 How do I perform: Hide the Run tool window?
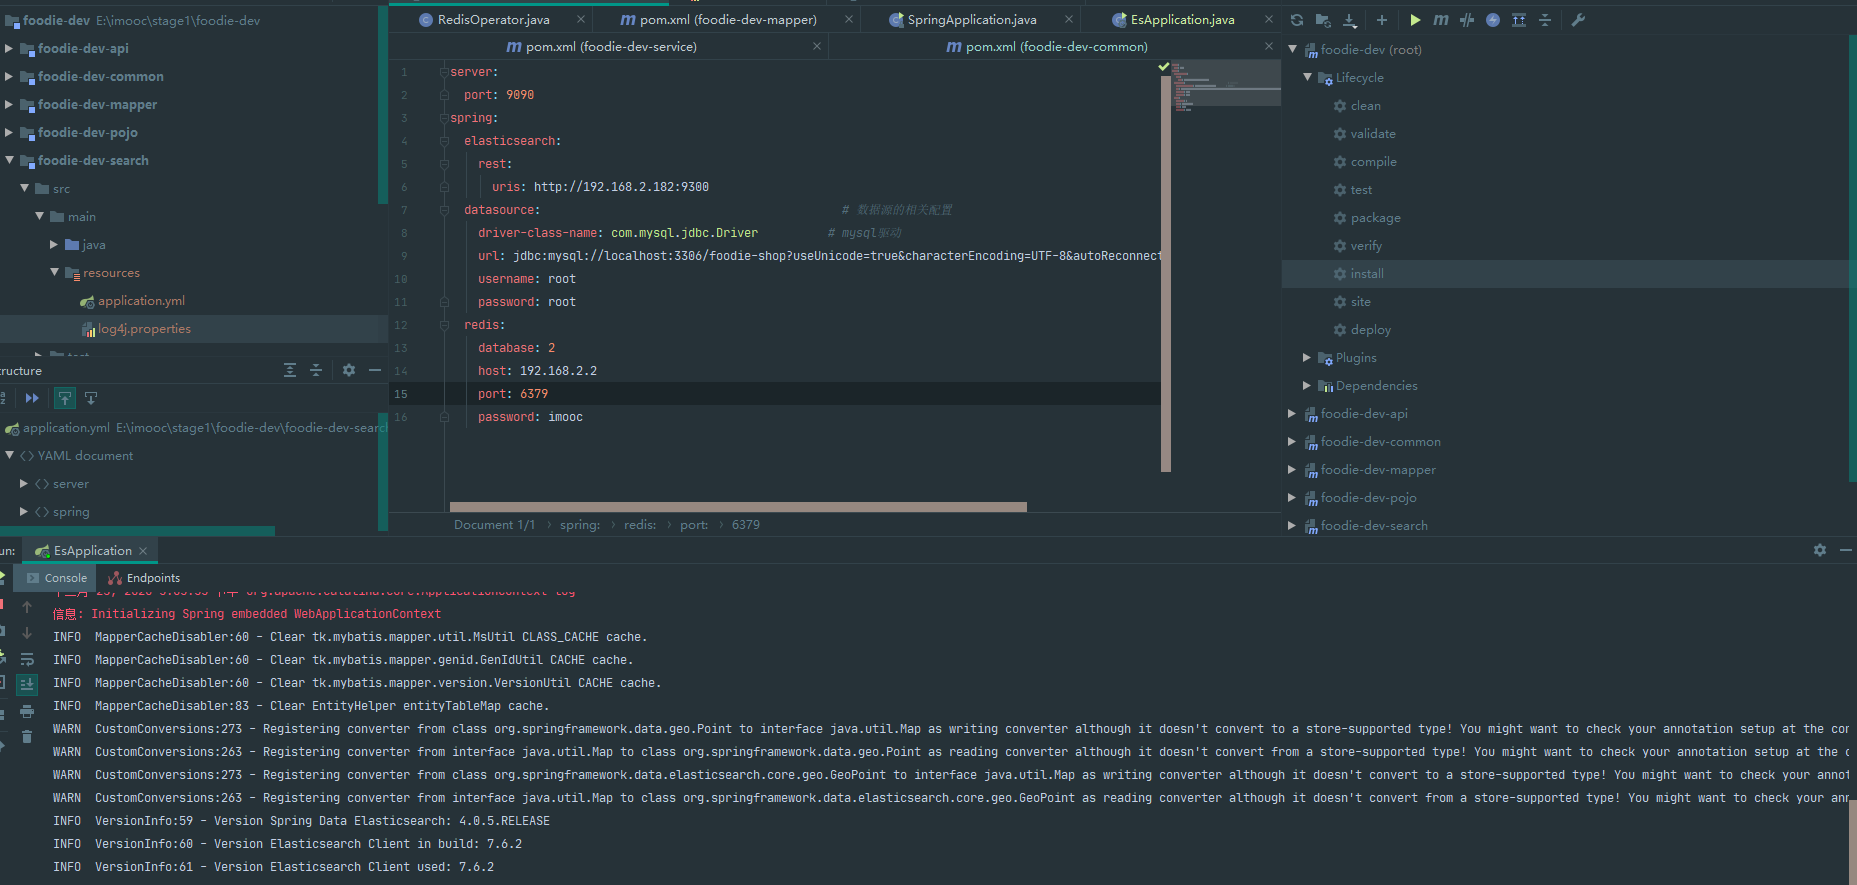(1846, 550)
